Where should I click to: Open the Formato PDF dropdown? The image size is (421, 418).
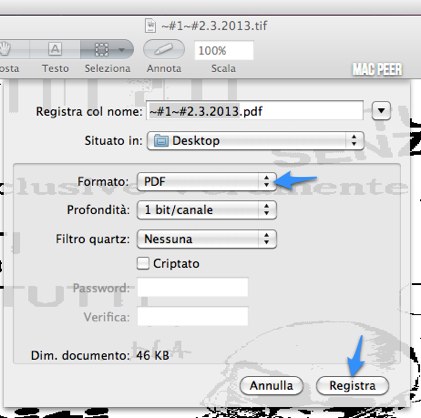pos(207,182)
